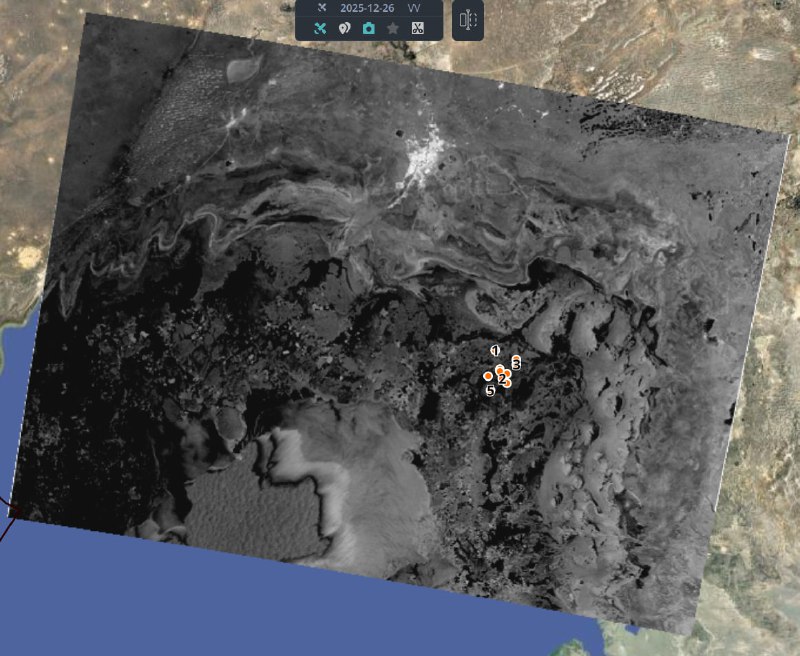
Task: Toggle the grey star favorite icon
Action: click(x=393, y=28)
